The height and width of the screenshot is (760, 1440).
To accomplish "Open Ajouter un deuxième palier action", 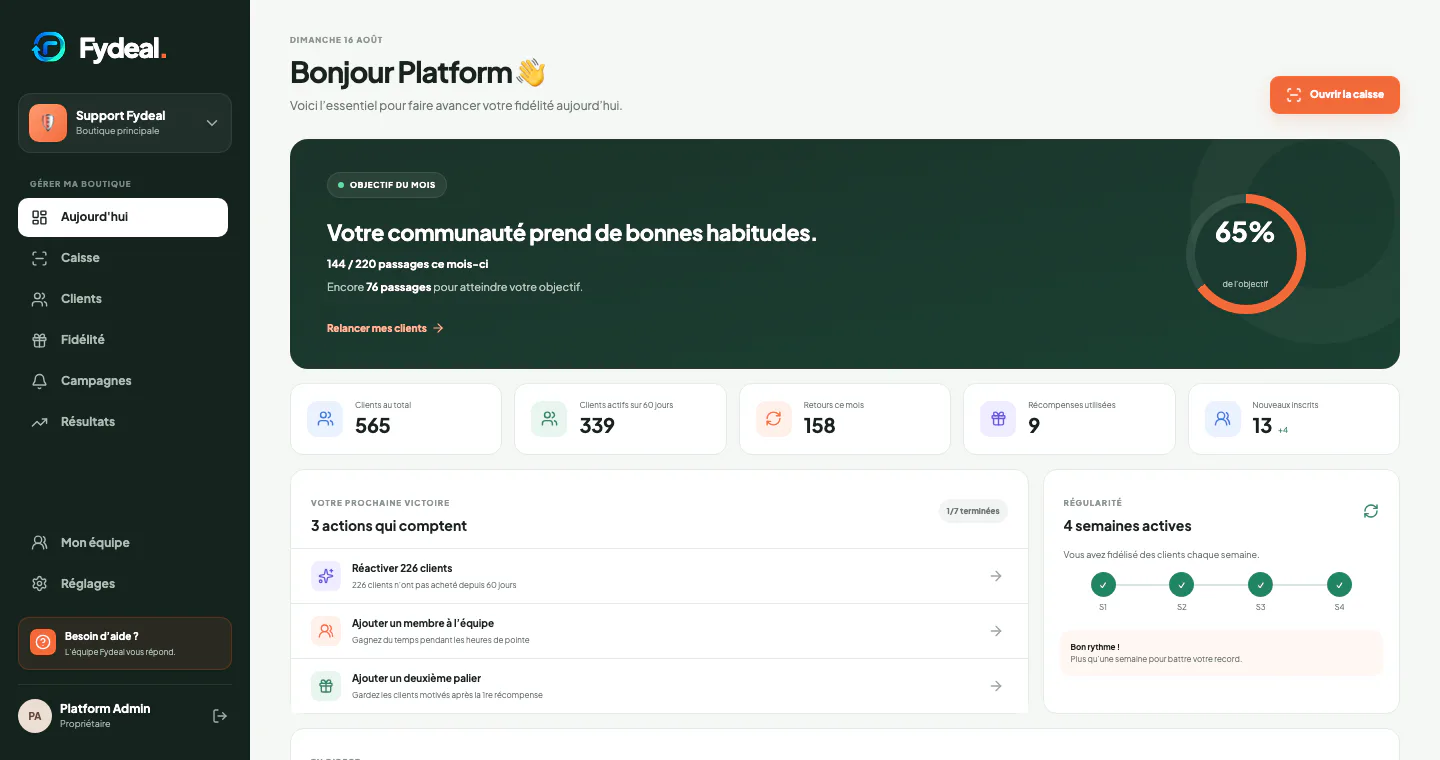I will [x=659, y=686].
